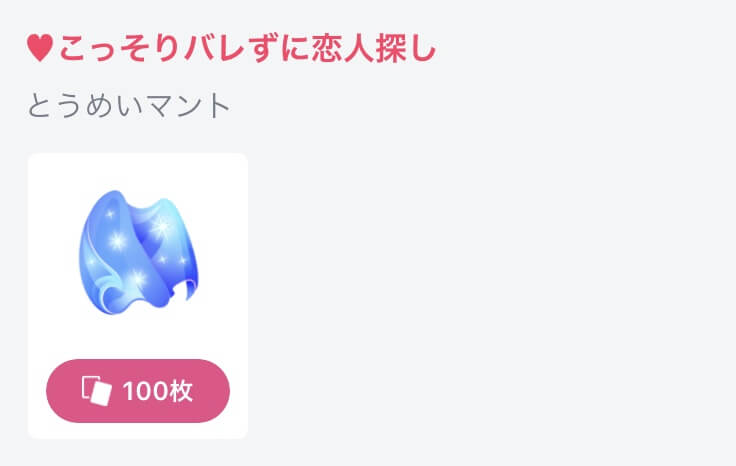Tap the ticket sheets icon next to 100枚
Viewport: 736px width, 466px height.
97,390
